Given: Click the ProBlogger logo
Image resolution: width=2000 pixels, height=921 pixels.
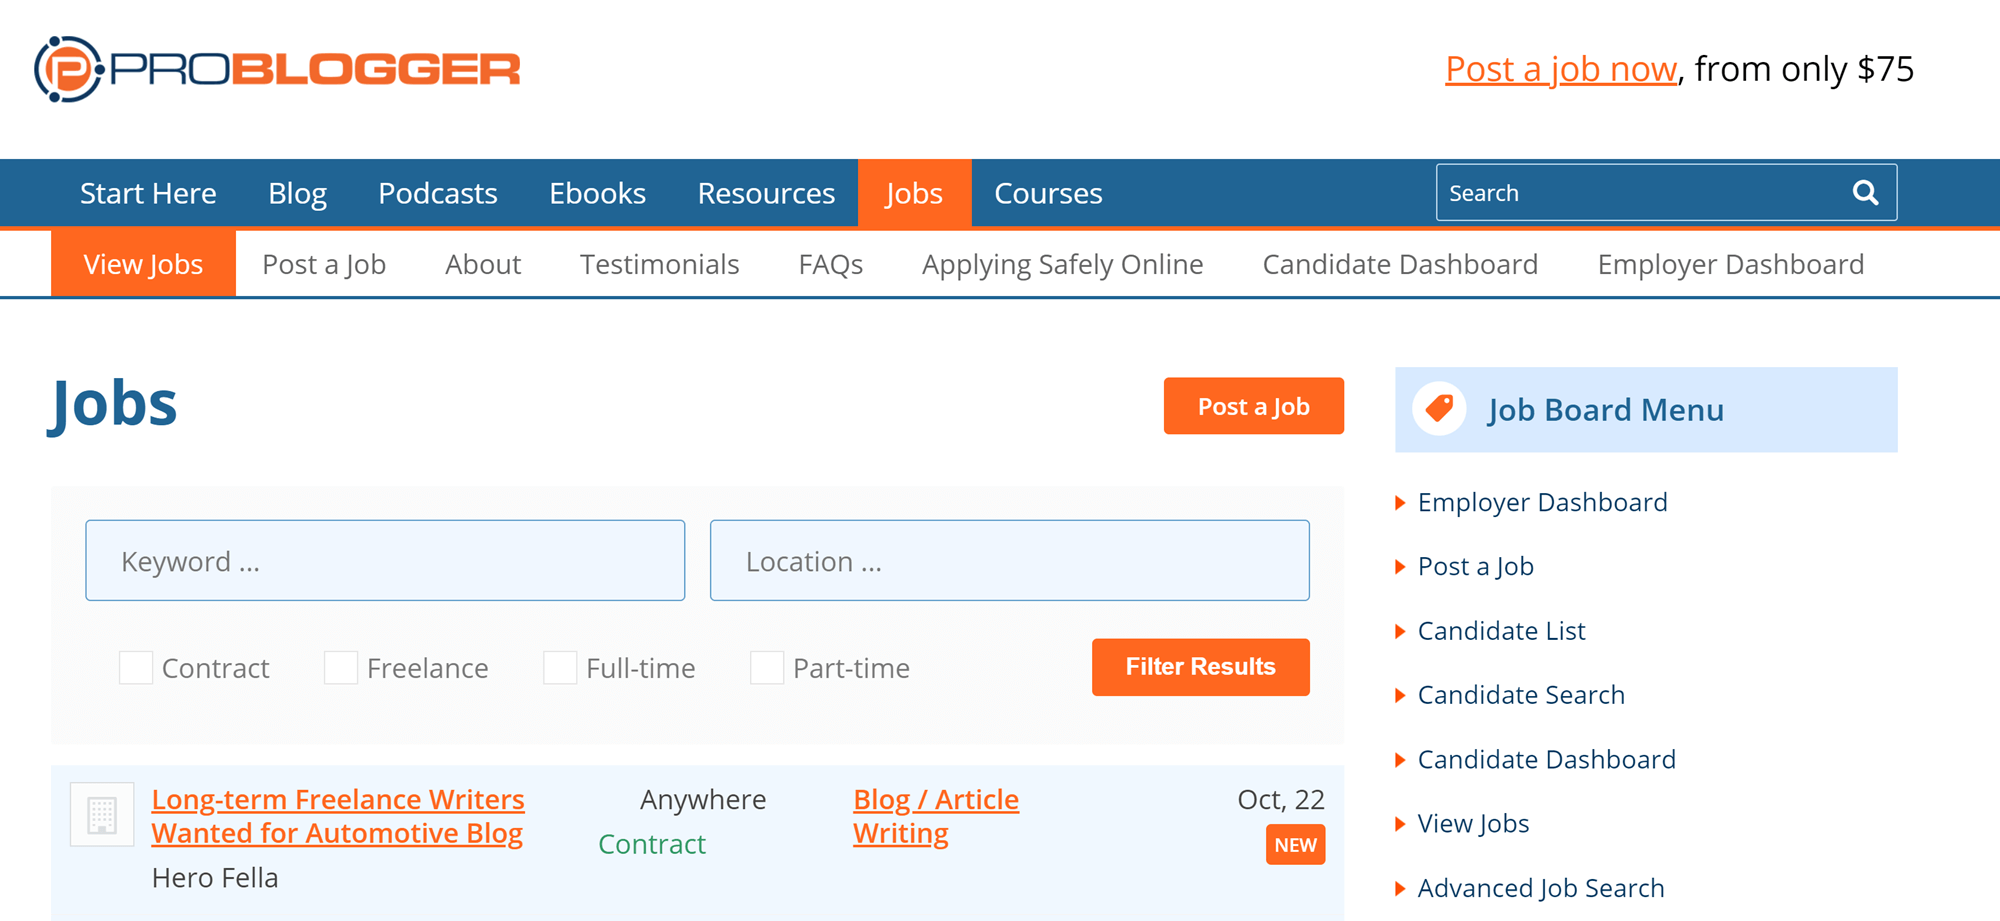Looking at the screenshot, I should 277,68.
